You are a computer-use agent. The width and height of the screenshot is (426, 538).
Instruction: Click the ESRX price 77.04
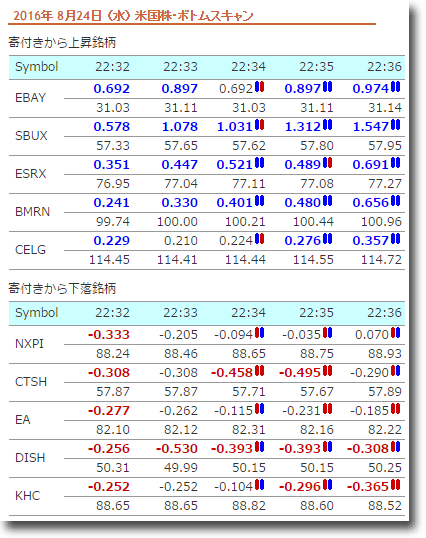tap(181, 184)
